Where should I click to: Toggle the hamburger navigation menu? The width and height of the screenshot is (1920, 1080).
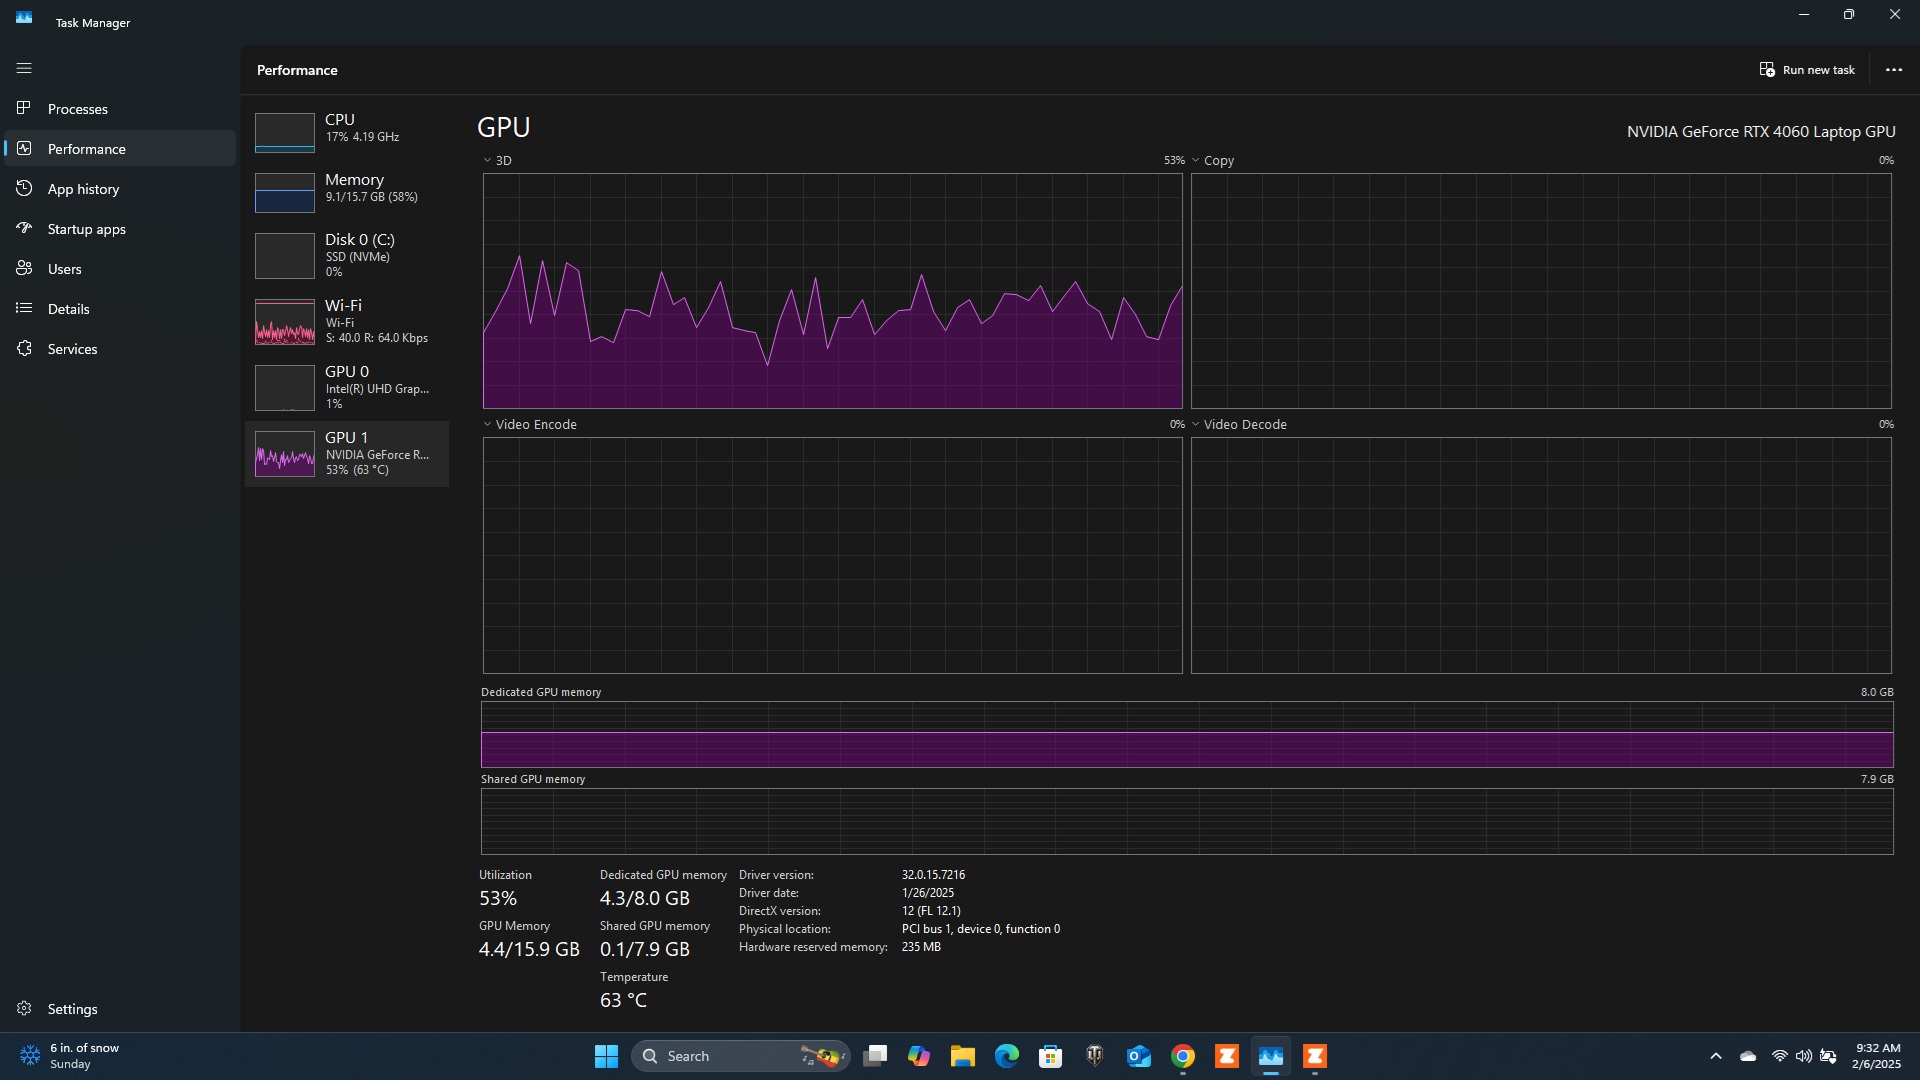click(x=24, y=68)
